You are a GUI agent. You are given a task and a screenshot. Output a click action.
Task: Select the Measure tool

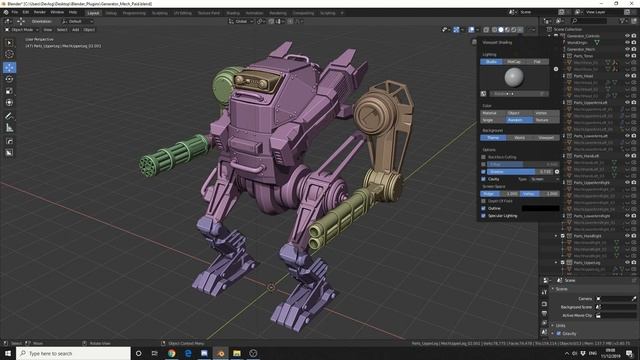[9, 128]
